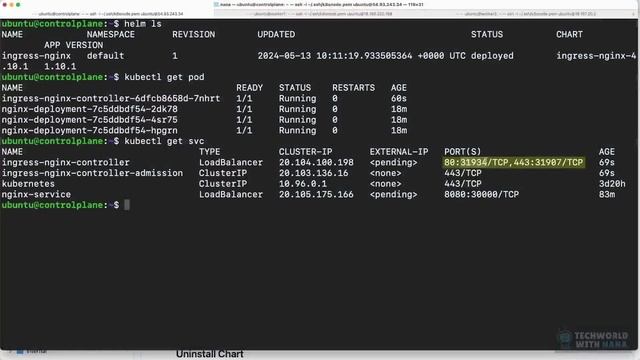Click the 'kubectl get svc' command
This screenshot has width=640, height=360.
(164, 141)
